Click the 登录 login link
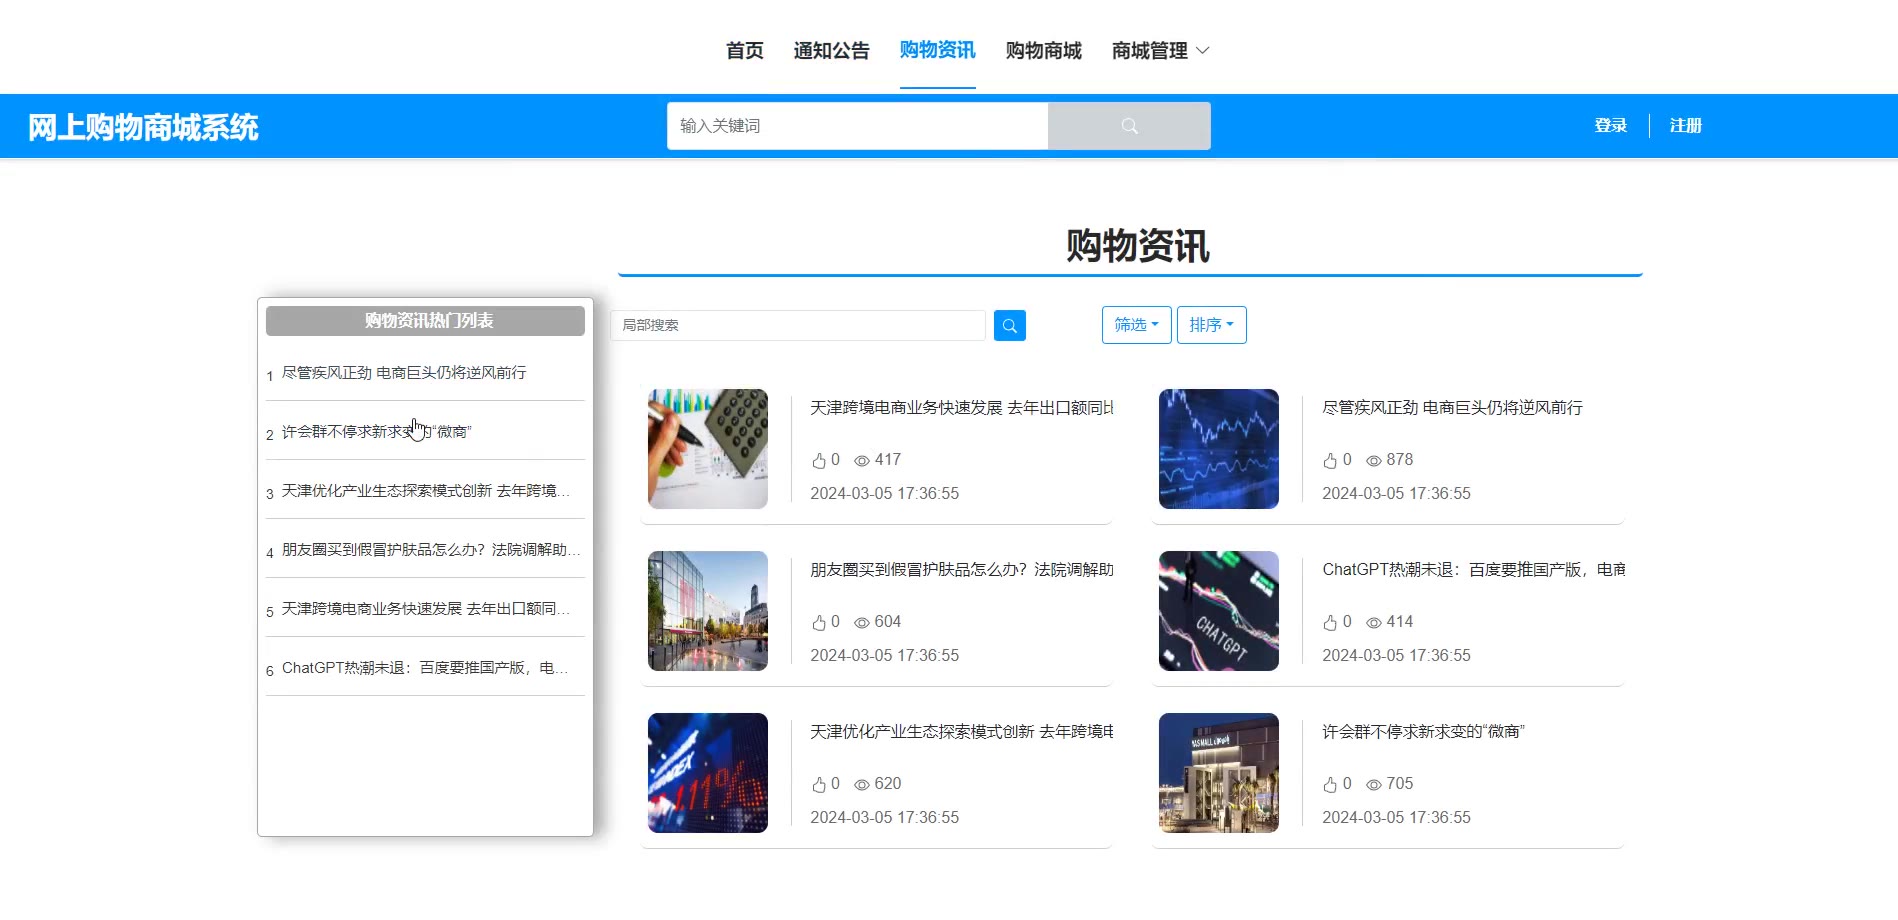Screen dimensions: 1898x920 [x=1611, y=126]
